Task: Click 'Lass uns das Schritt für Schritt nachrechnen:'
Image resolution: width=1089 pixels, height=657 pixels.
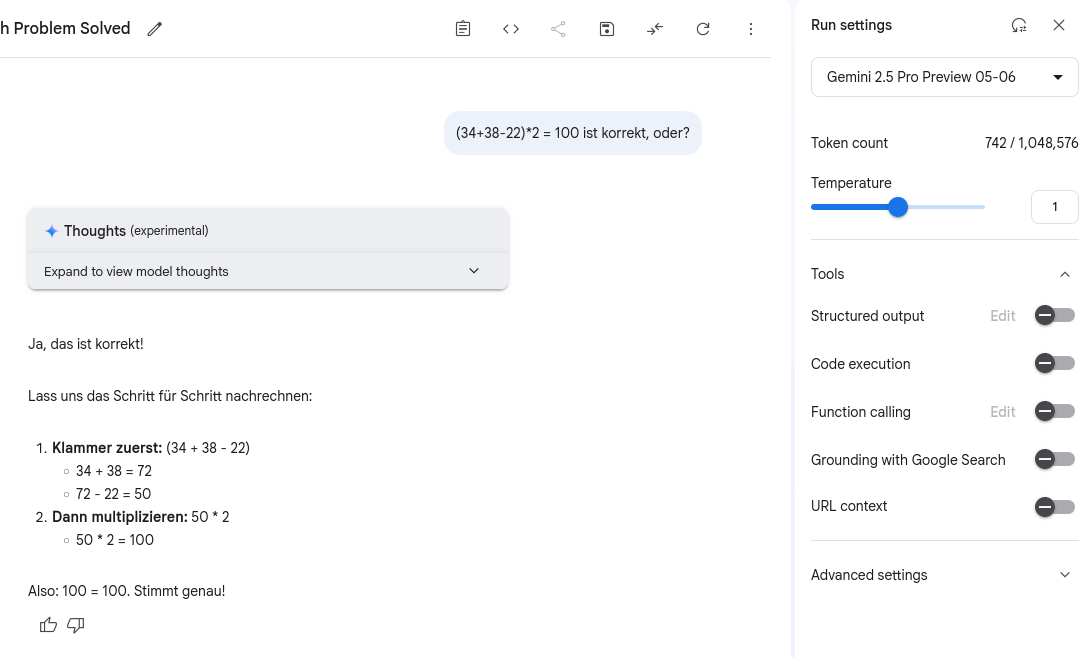Action: [x=170, y=396]
